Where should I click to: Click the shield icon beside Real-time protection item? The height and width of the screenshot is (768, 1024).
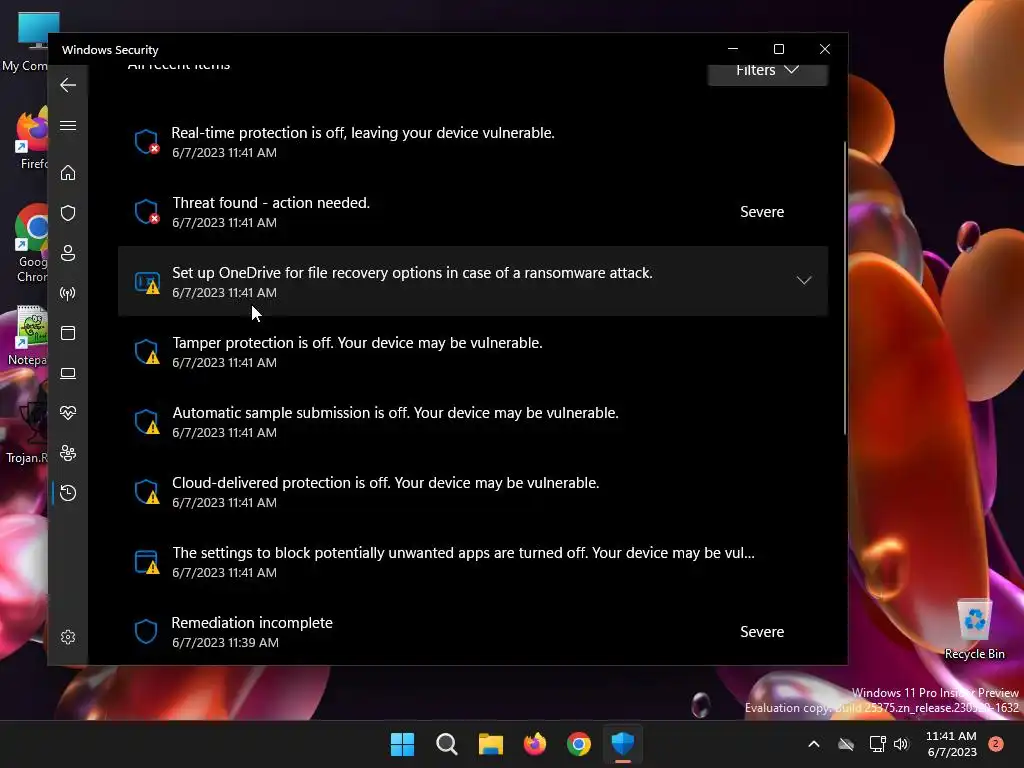click(x=146, y=141)
